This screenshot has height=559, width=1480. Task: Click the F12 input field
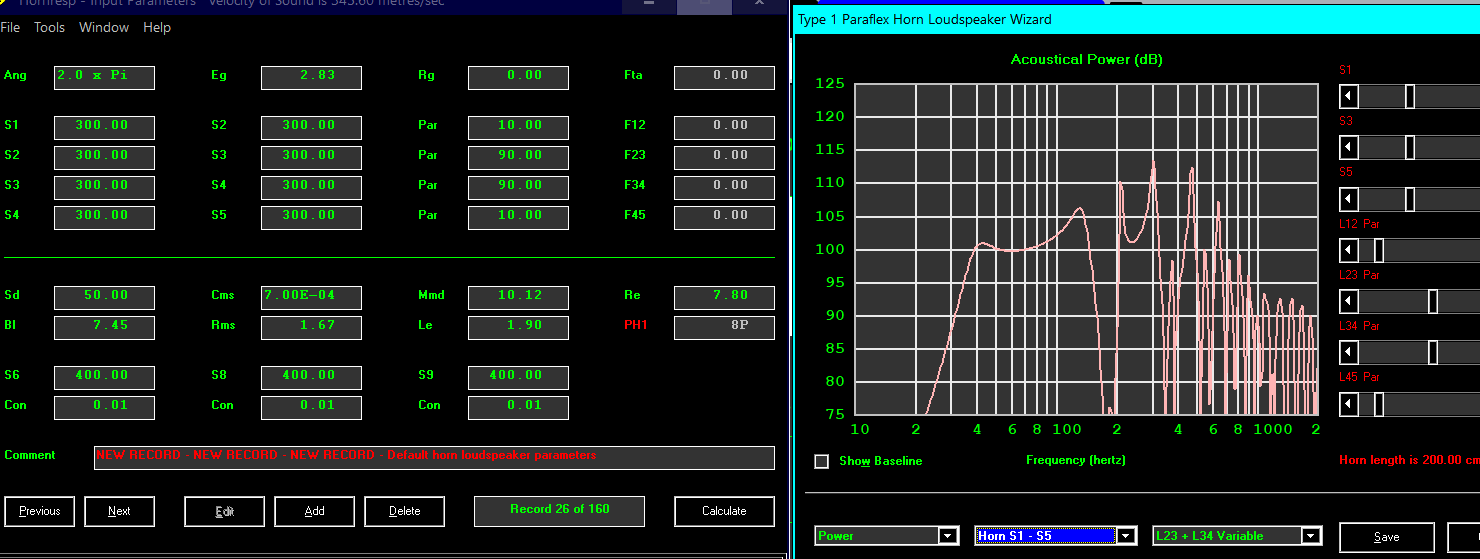click(724, 127)
